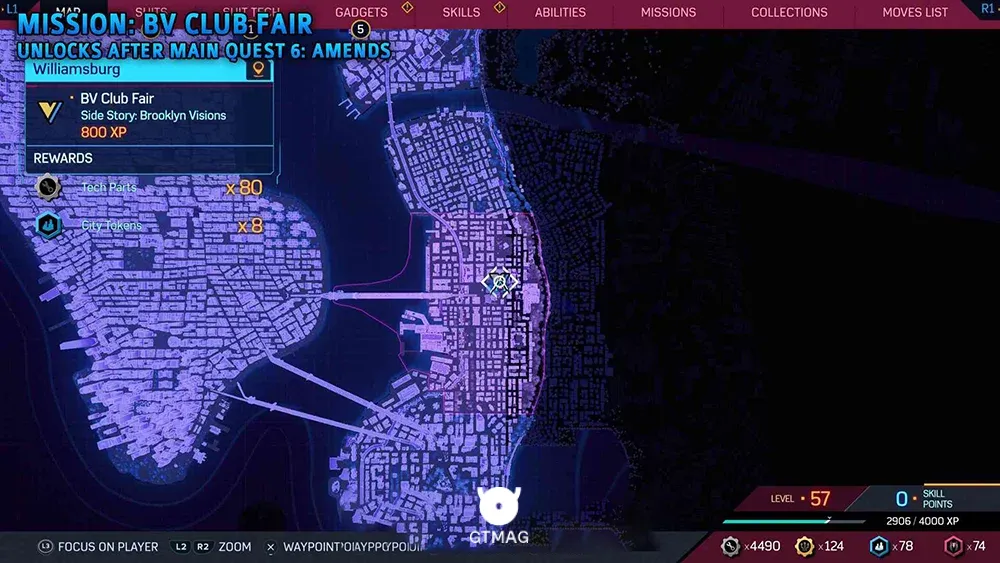This screenshot has width=1000, height=563.
Task: Click the R1 next-tab indicator
Action: (987, 8)
